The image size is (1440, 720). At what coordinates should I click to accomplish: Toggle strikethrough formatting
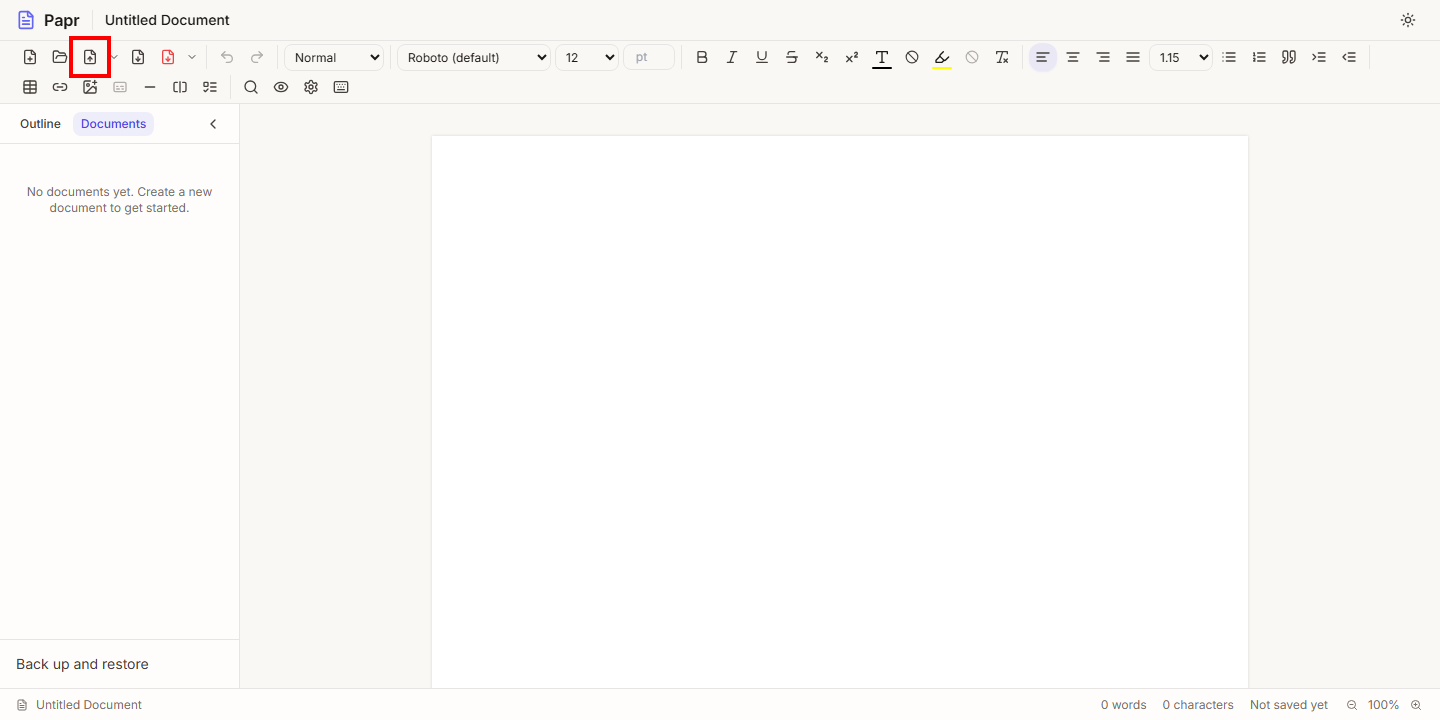(x=792, y=57)
